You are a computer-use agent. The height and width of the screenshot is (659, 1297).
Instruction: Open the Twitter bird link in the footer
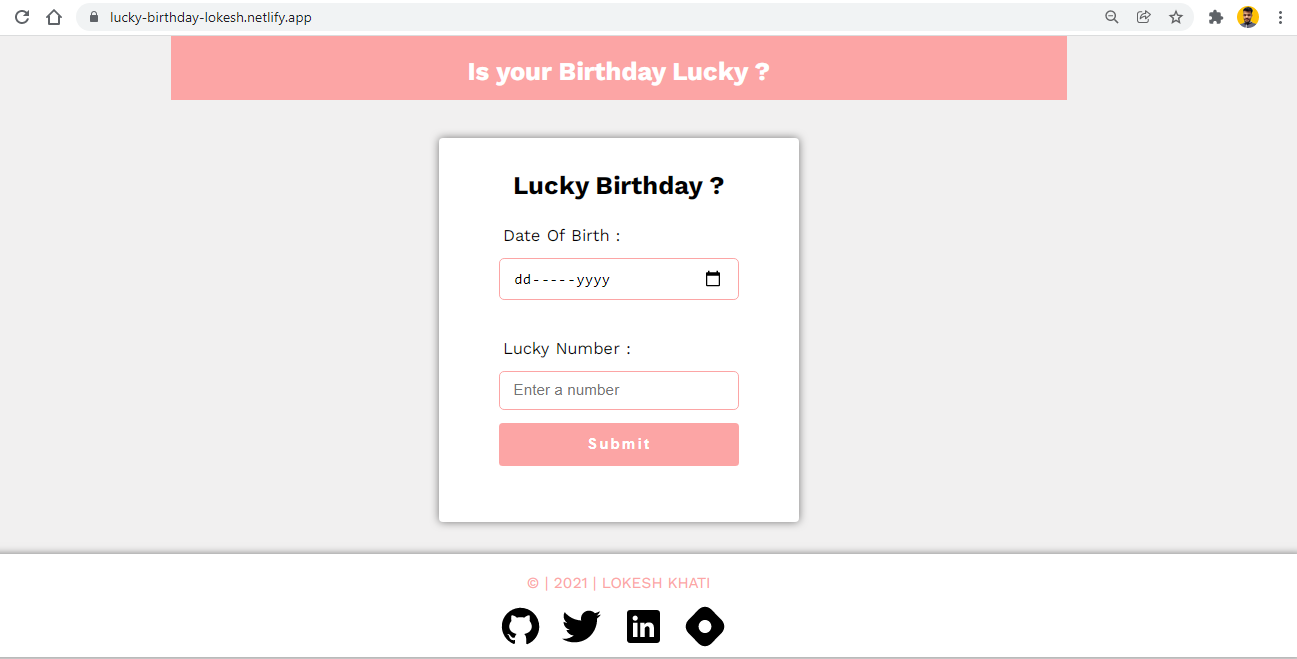581,627
